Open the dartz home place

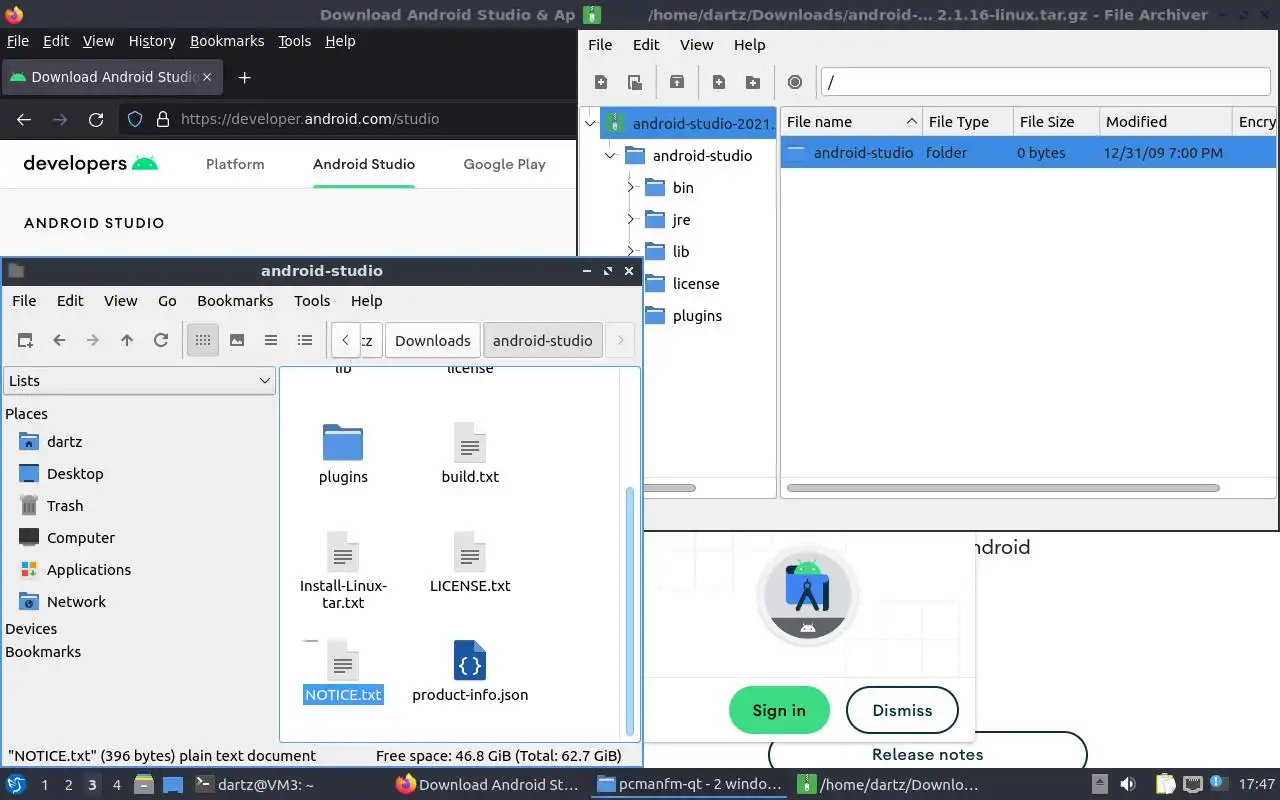click(64, 441)
